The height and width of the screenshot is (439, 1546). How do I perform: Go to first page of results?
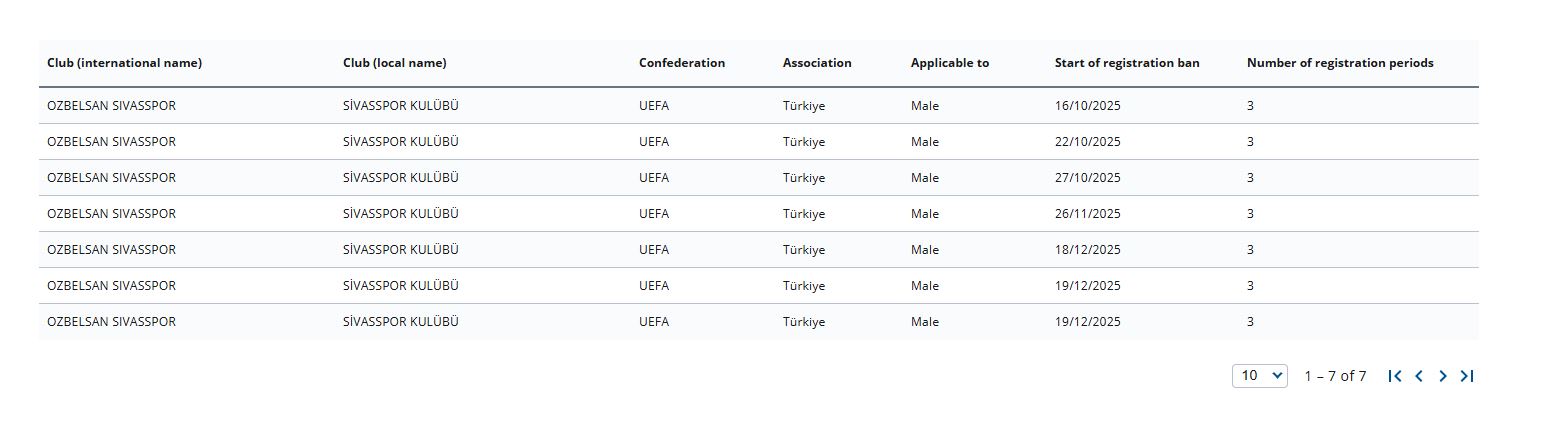point(1395,376)
